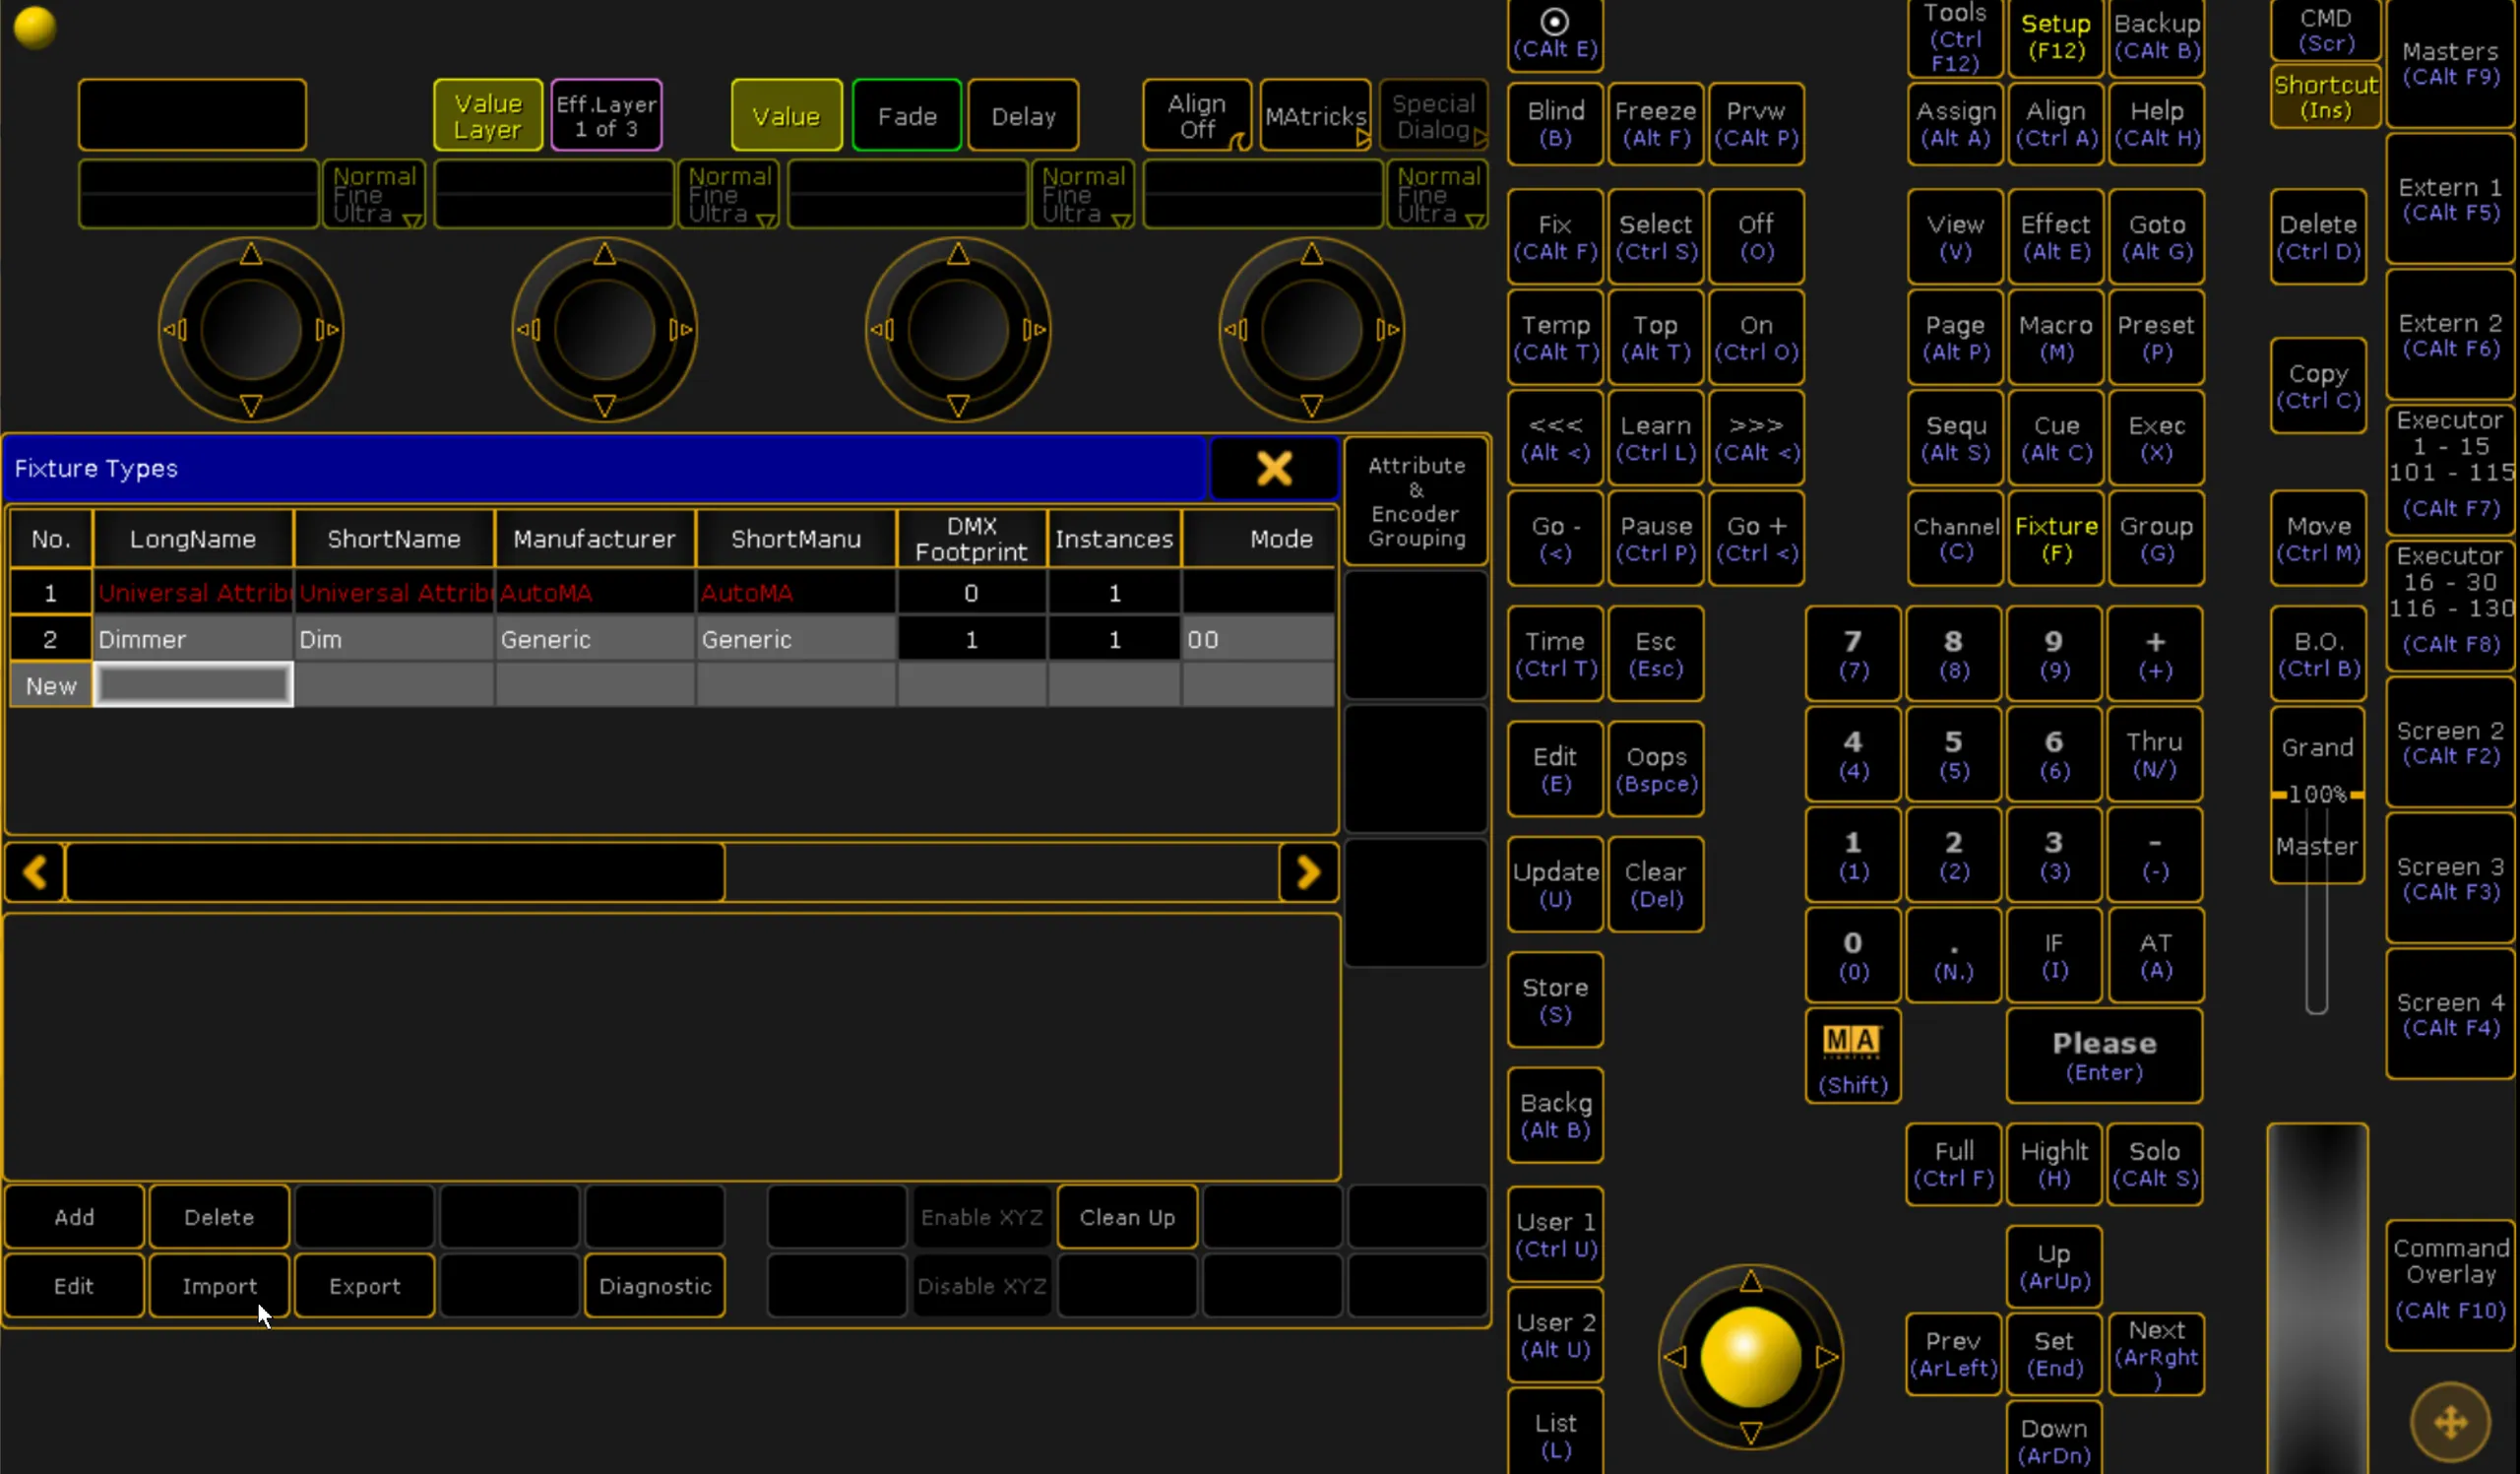2520x1474 pixels.
Task: Switch to Screen 2 view
Action: click(x=2450, y=742)
